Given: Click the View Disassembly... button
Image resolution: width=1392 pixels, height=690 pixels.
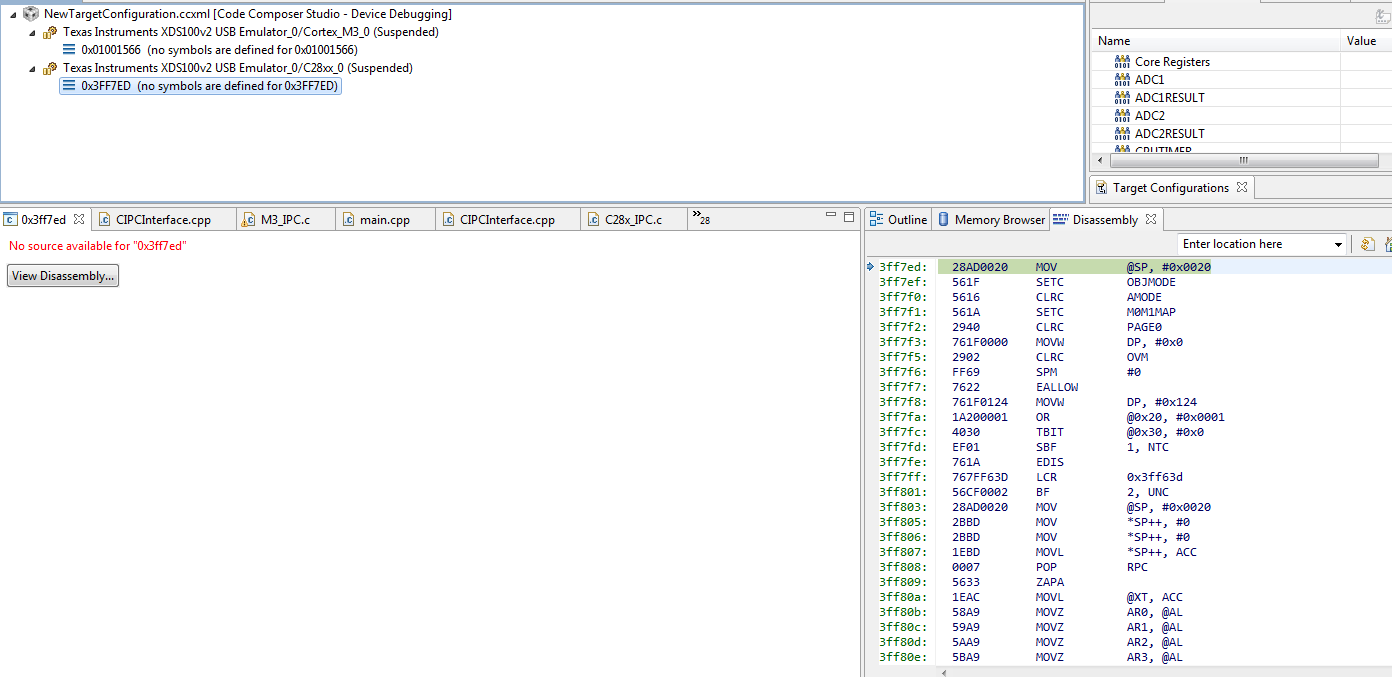Looking at the screenshot, I should 63,276.
